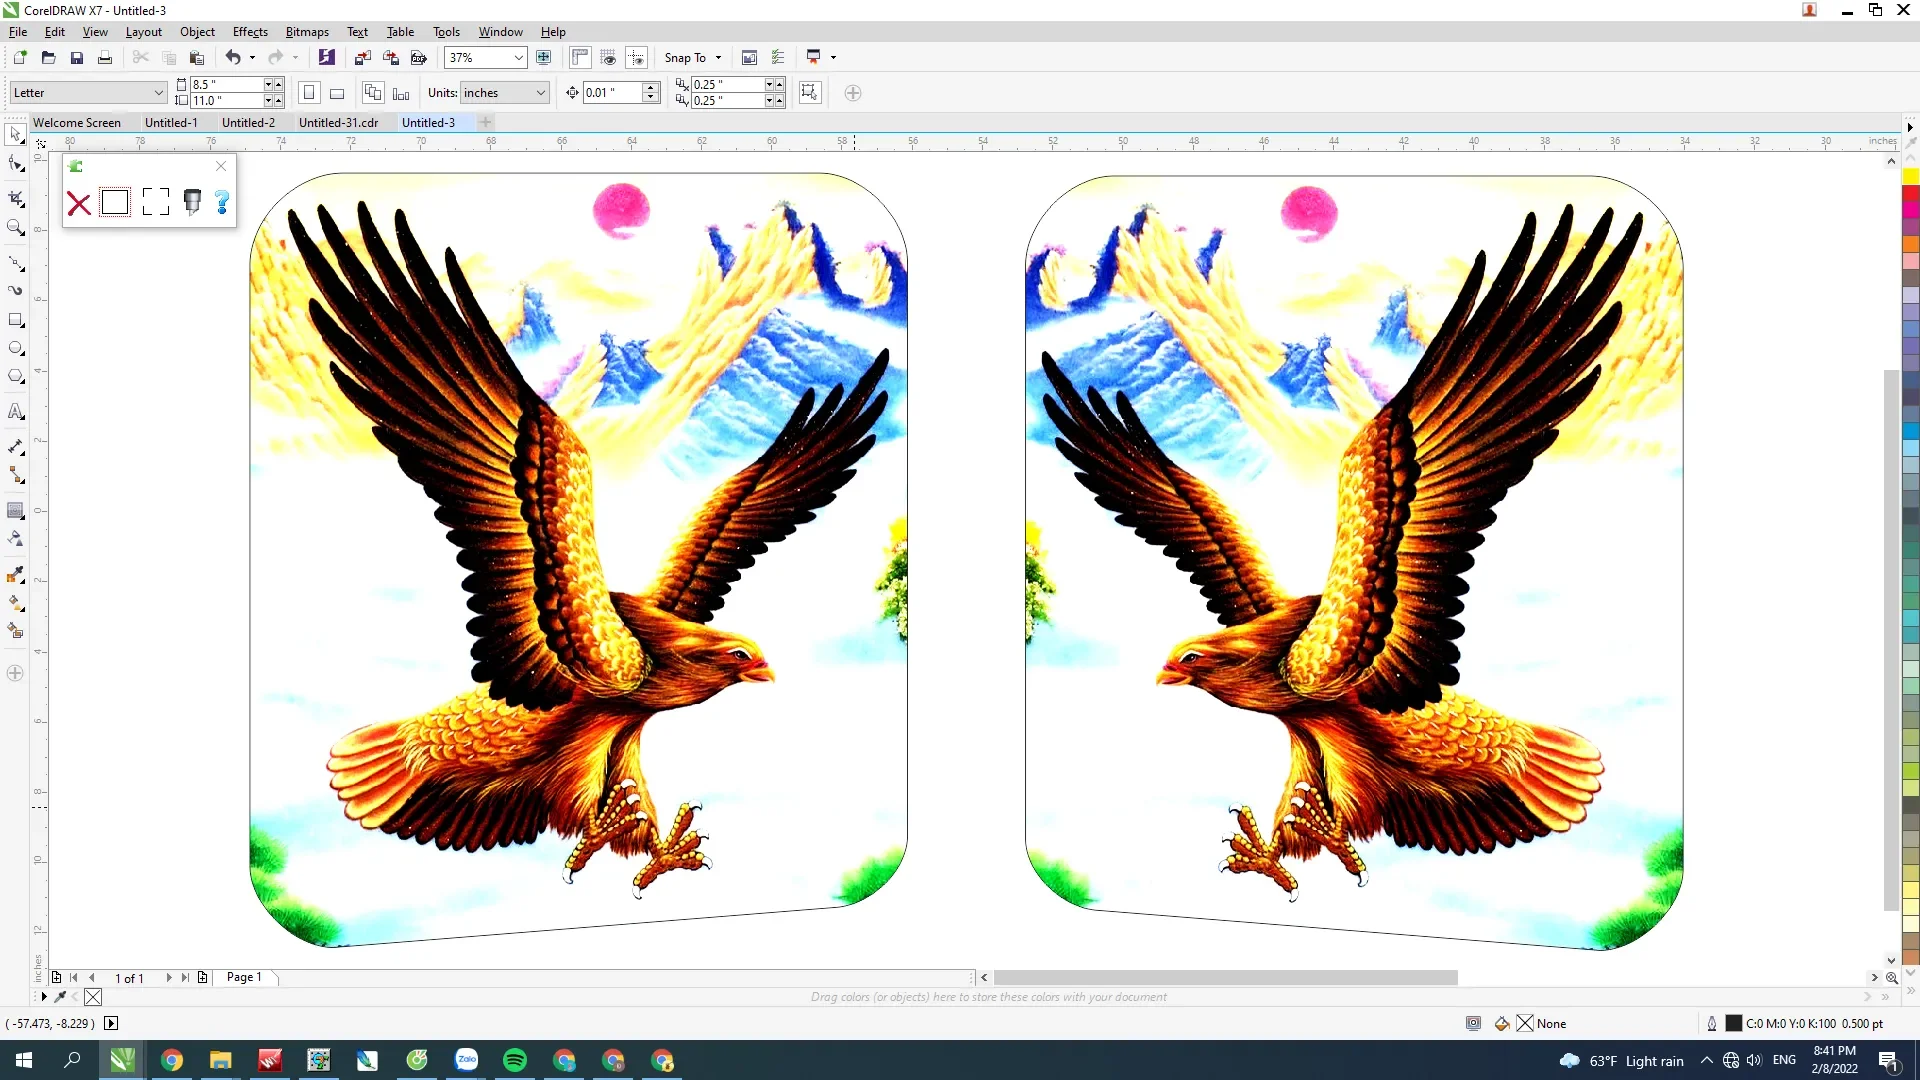Click the Open file icon
Image resolution: width=1920 pixels, height=1080 pixels.
48,58
